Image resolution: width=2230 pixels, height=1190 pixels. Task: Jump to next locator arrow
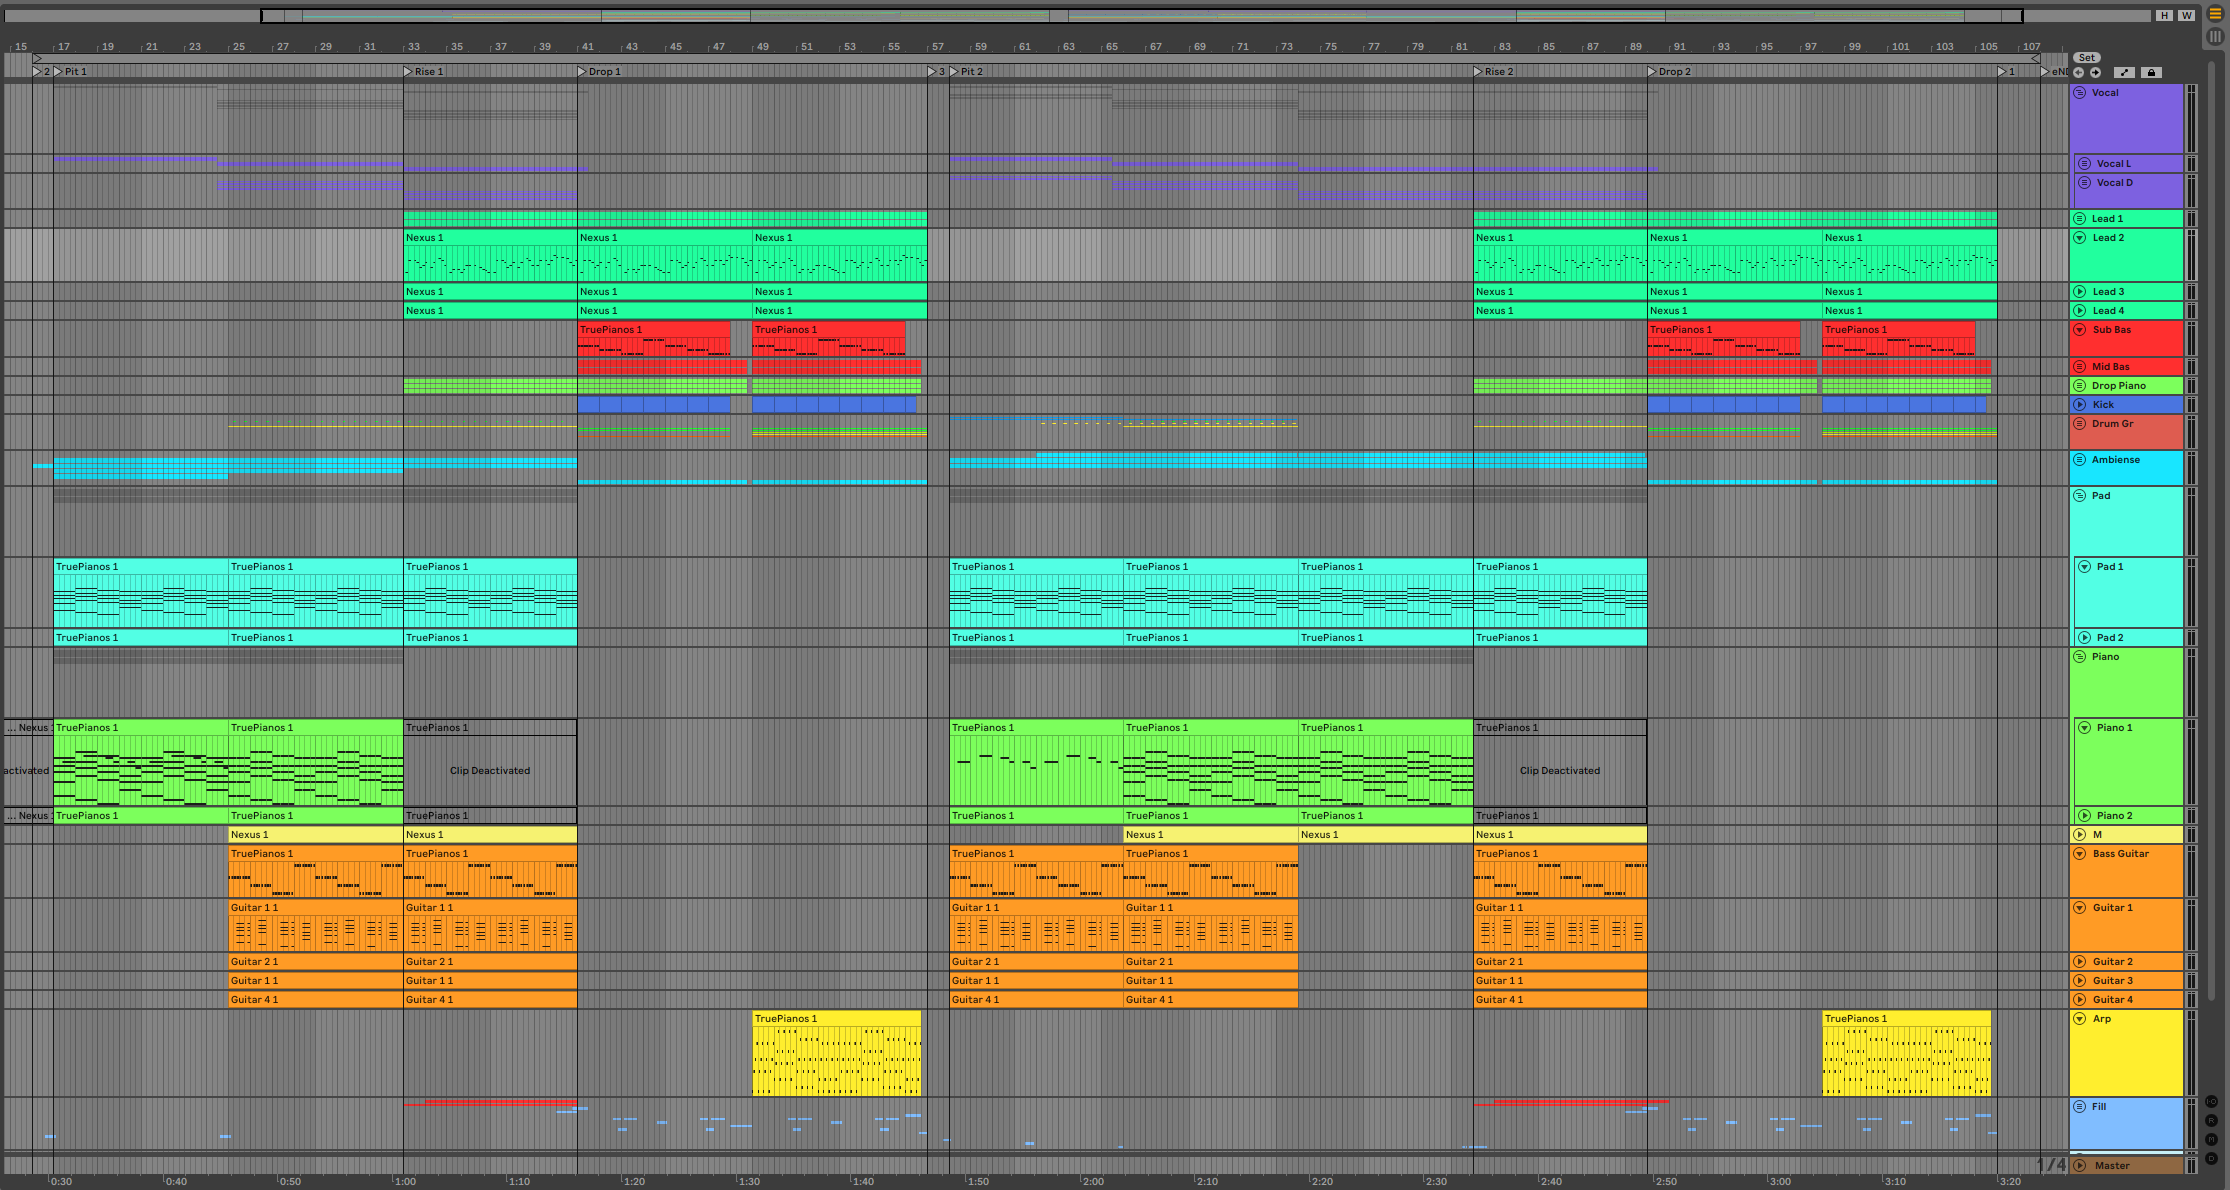pos(2095,73)
